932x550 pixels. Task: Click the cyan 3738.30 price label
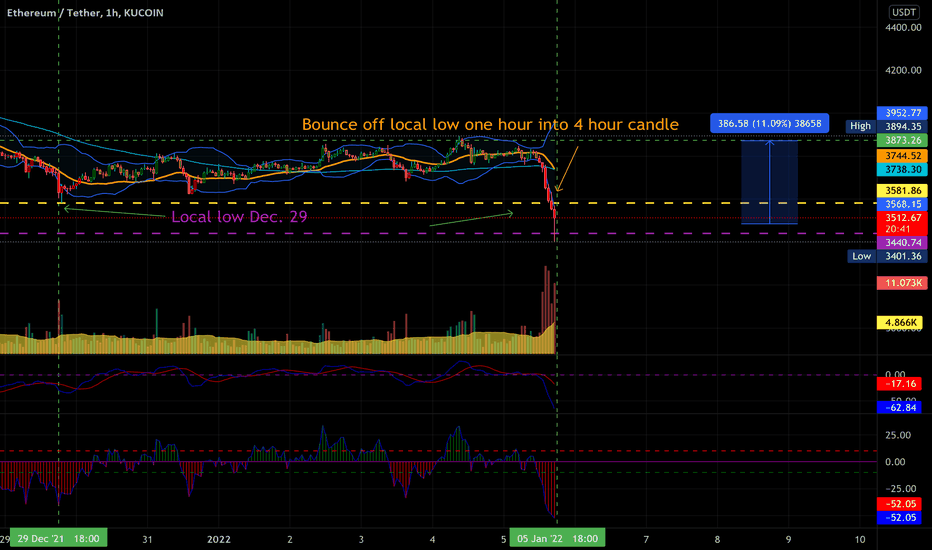[902, 169]
